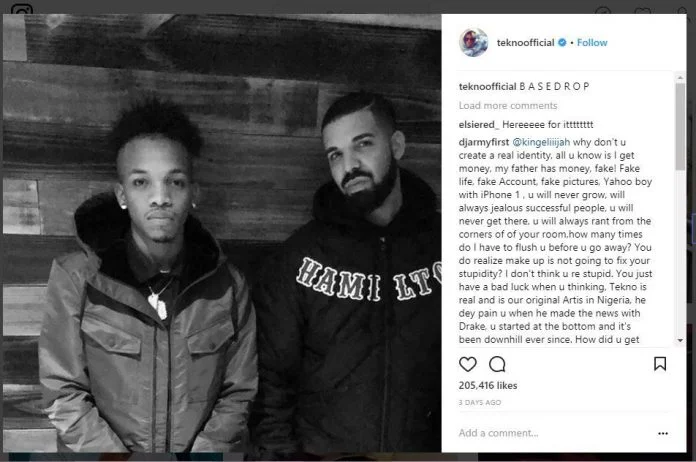
Task: Open Instagram home via the camera logo
Action: pos(22,9)
